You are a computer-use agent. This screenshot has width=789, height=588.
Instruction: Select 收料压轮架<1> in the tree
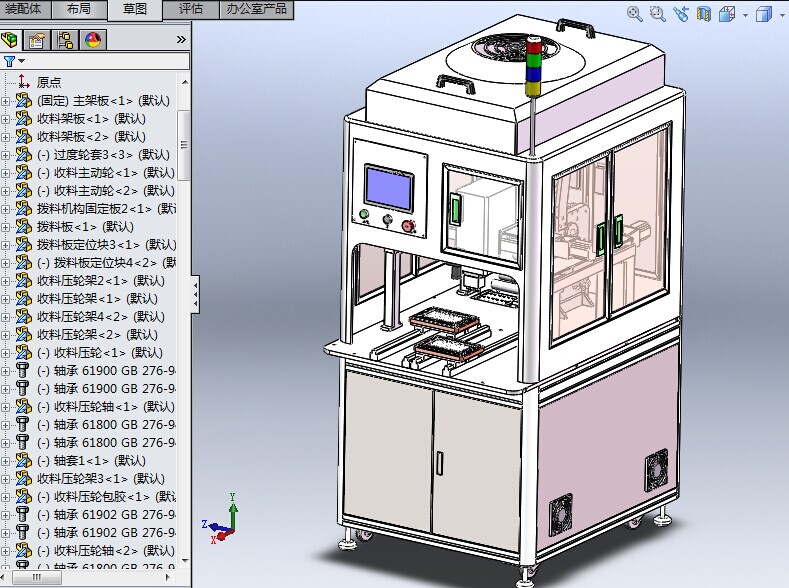[x=97, y=299]
